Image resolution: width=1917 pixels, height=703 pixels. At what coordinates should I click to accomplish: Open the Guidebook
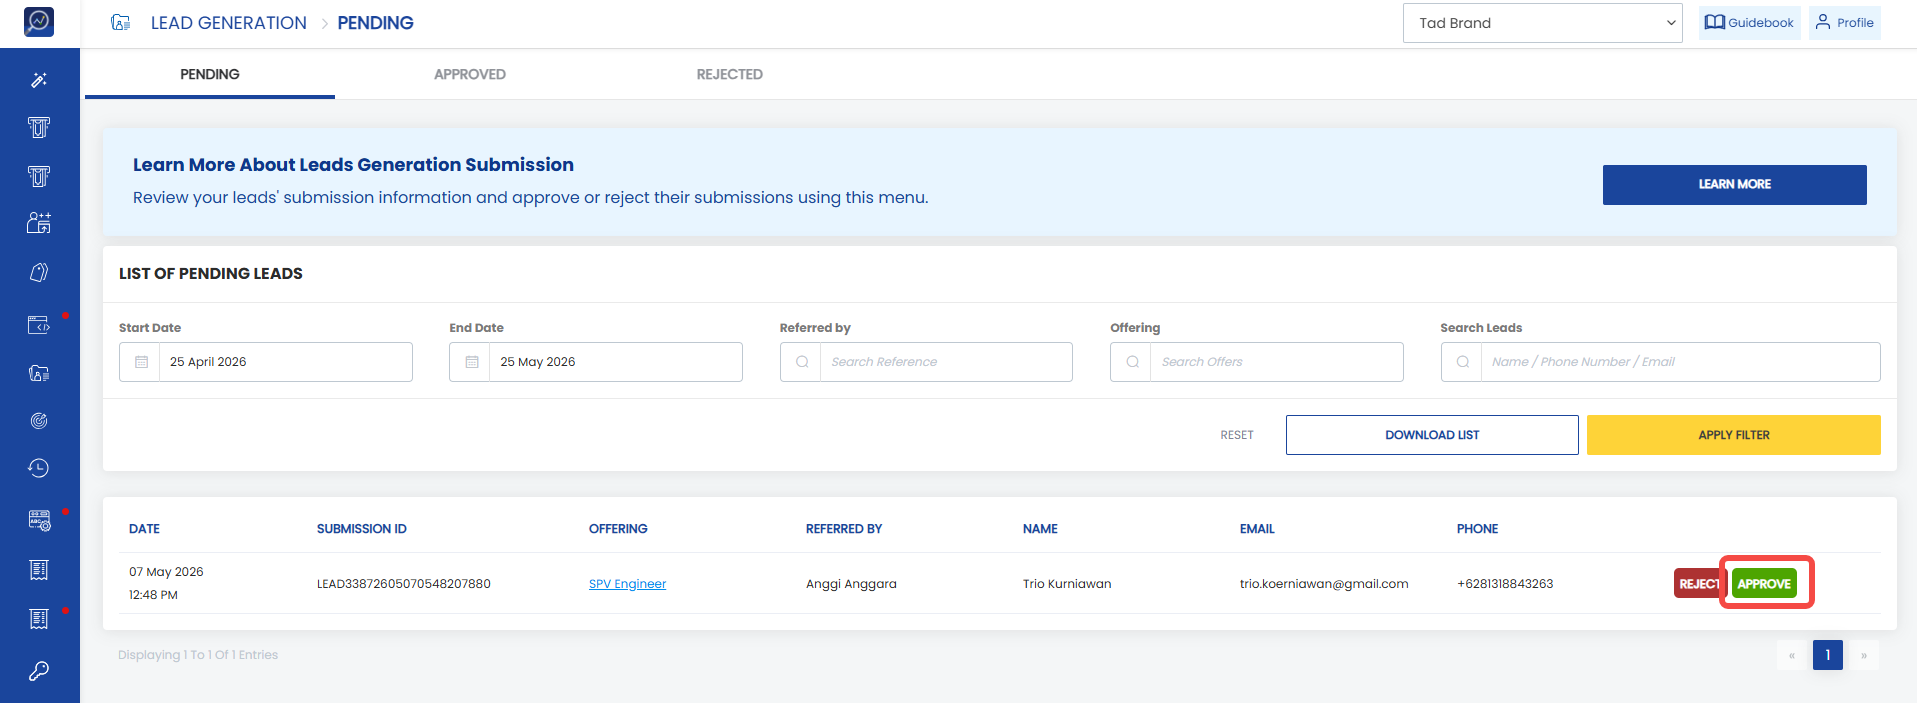1750,22
